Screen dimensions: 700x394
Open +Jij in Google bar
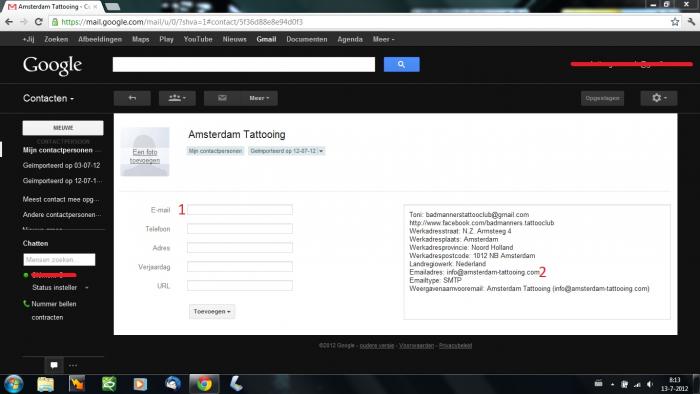(x=28, y=39)
